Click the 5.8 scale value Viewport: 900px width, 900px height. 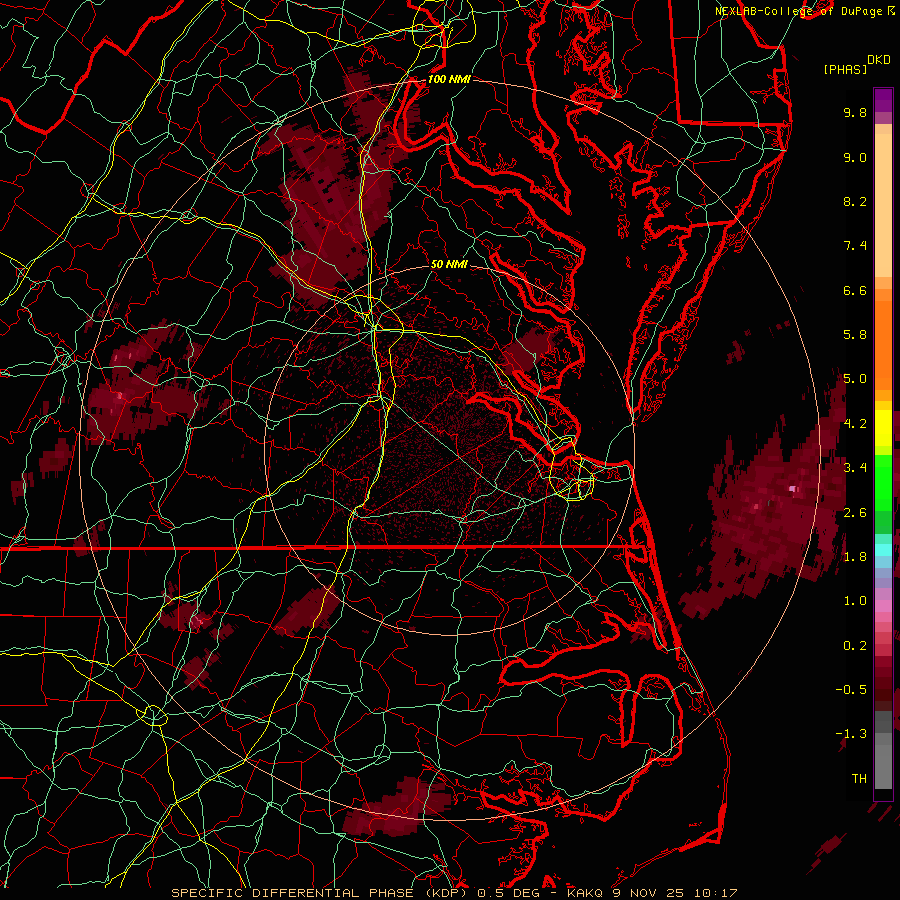point(855,335)
